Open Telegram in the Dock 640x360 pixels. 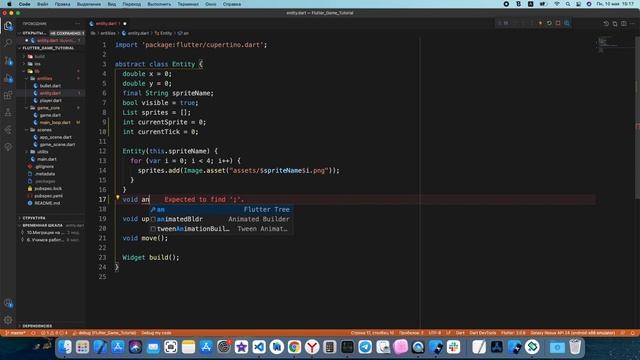coord(365,347)
